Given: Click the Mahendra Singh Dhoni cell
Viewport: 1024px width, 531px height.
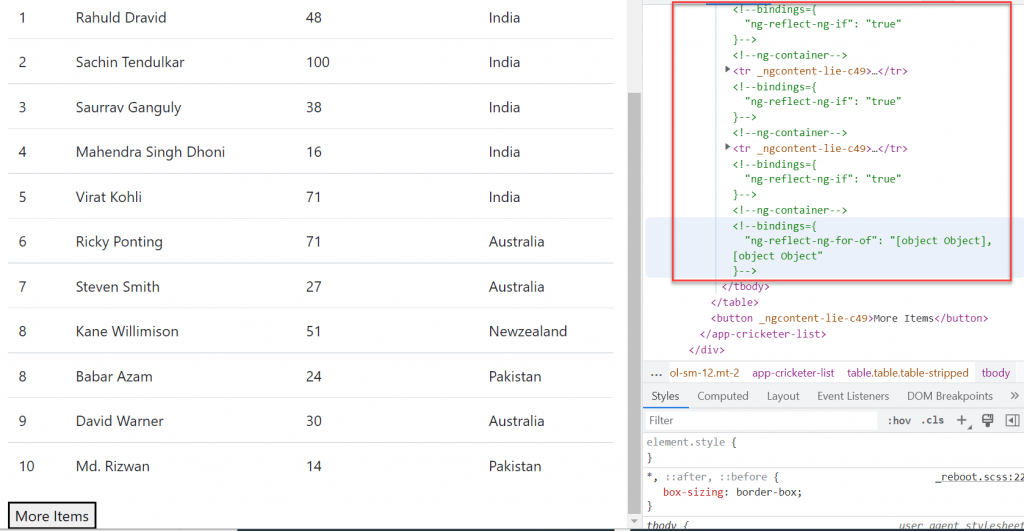Looking at the screenshot, I should tap(150, 152).
